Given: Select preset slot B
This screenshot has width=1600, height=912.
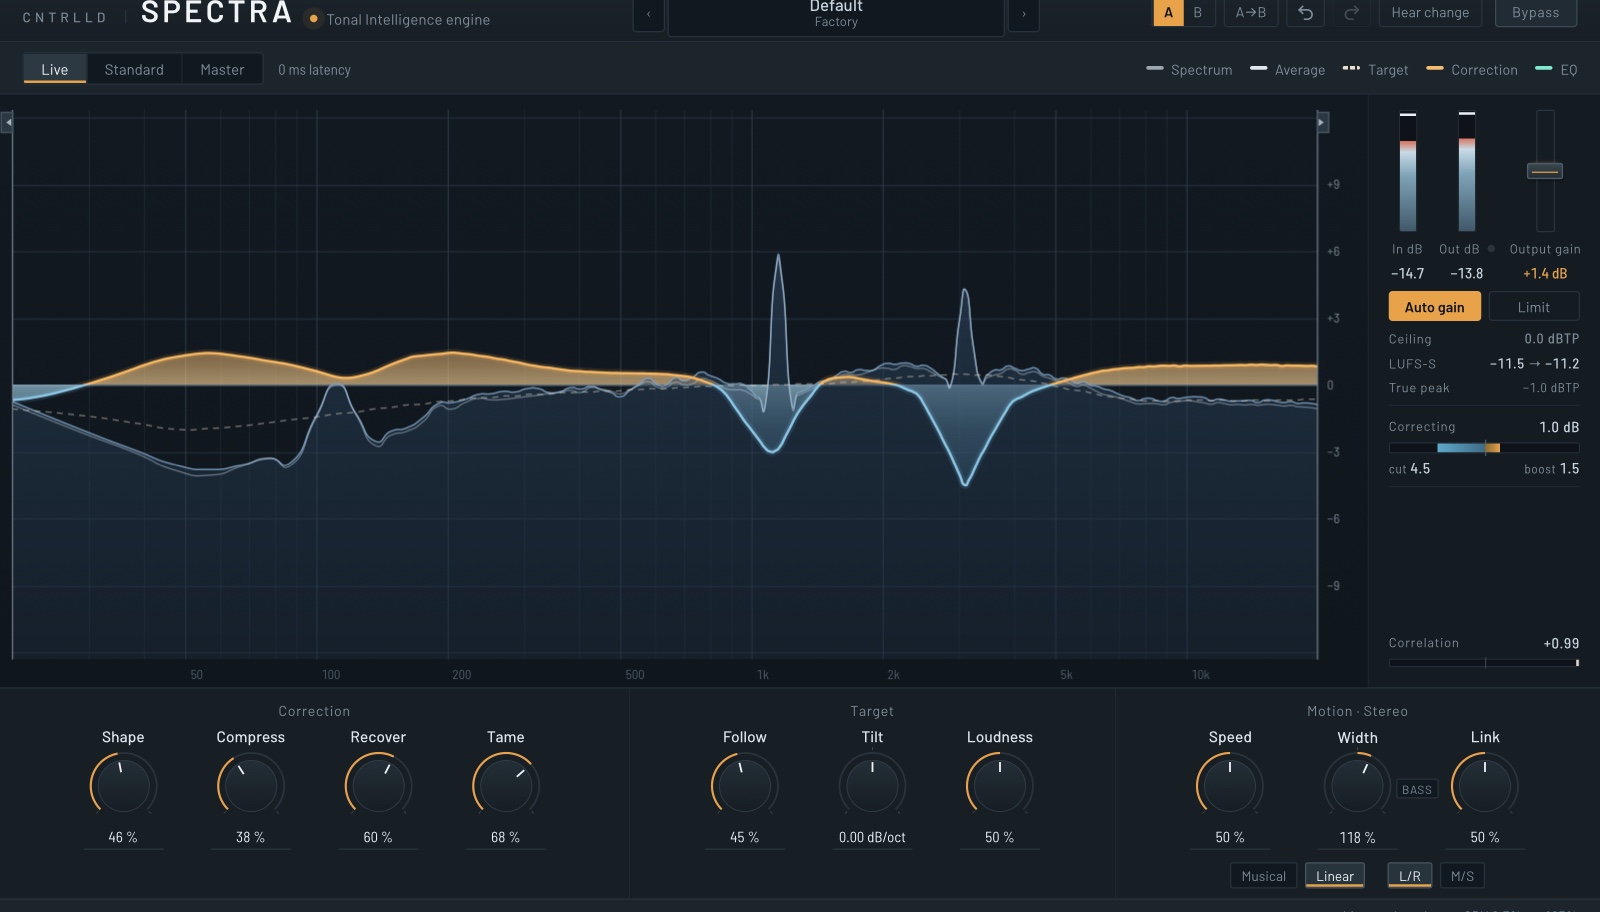Looking at the screenshot, I should [1198, 13].
